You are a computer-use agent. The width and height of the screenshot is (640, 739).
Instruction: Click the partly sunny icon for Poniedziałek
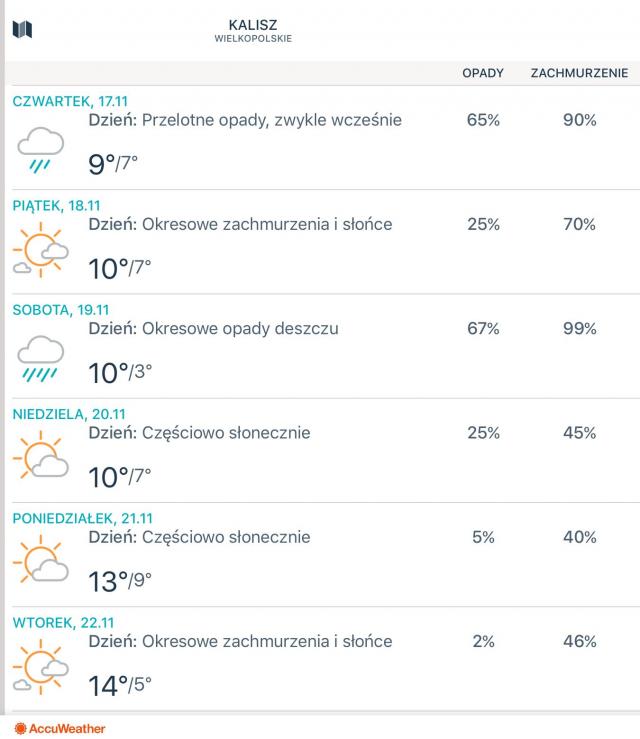(x=40, y=564)
